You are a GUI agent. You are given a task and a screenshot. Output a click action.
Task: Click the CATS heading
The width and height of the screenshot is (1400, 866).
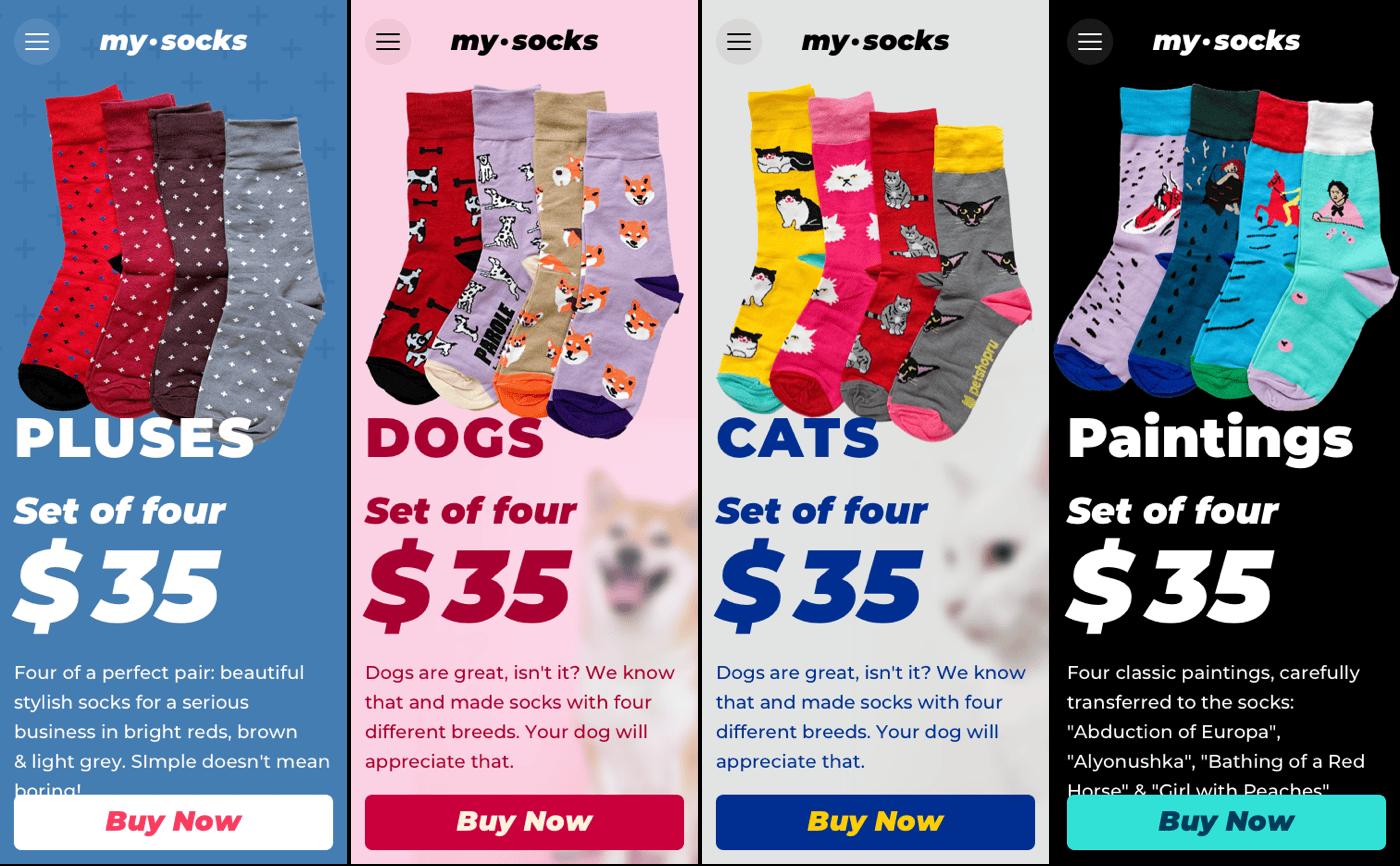(798, 437)
